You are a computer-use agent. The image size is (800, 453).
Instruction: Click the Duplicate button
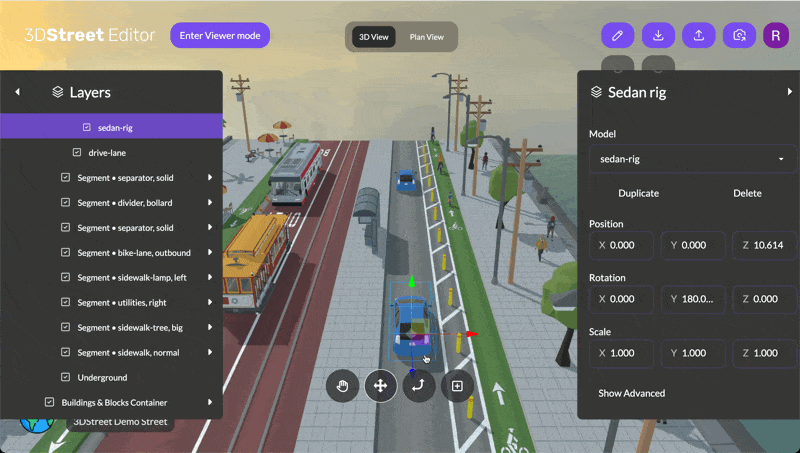[x=638, y=193]
